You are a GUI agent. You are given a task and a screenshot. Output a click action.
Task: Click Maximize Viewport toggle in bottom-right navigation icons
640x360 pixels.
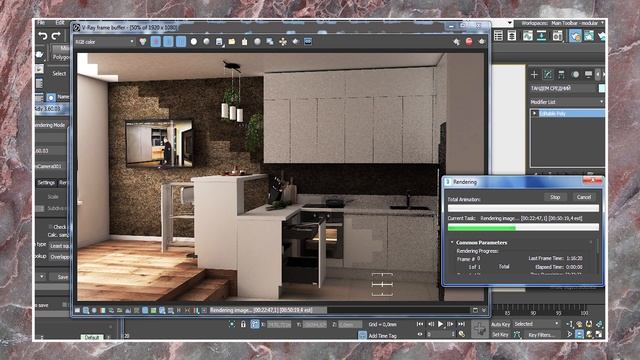click(599, 334)
